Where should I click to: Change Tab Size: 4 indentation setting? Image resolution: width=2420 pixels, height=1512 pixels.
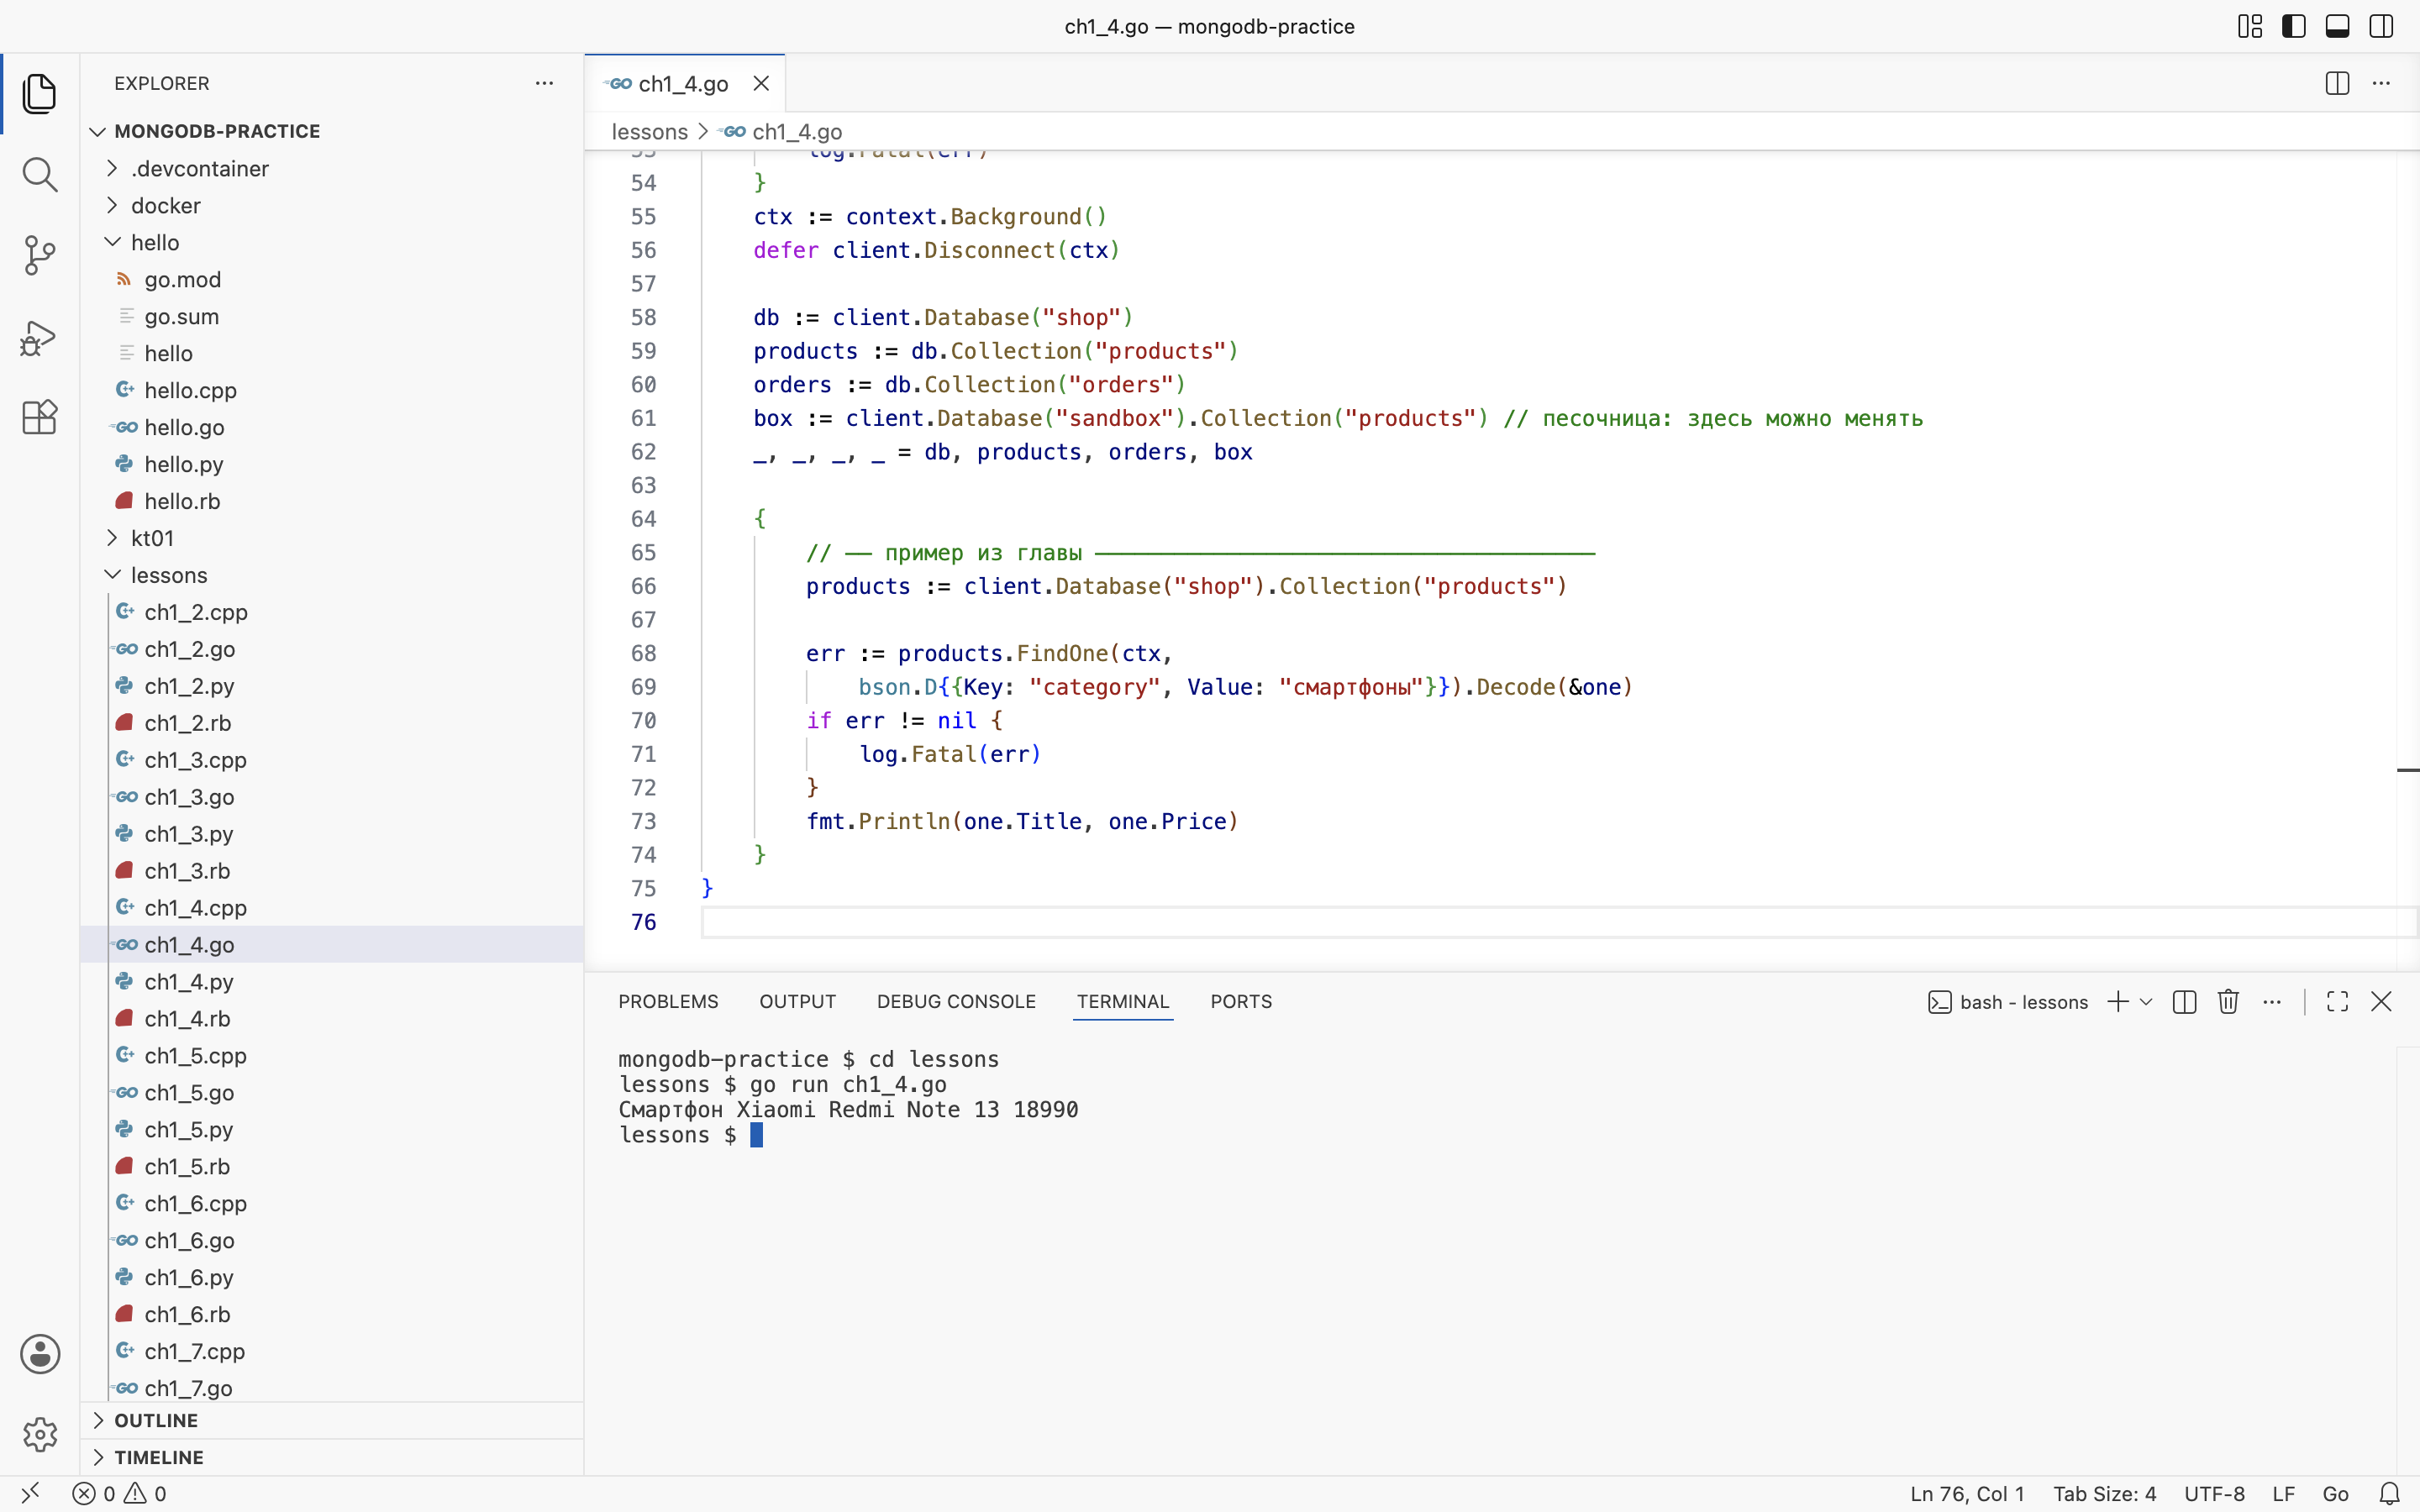[x=2104, y=1493]
